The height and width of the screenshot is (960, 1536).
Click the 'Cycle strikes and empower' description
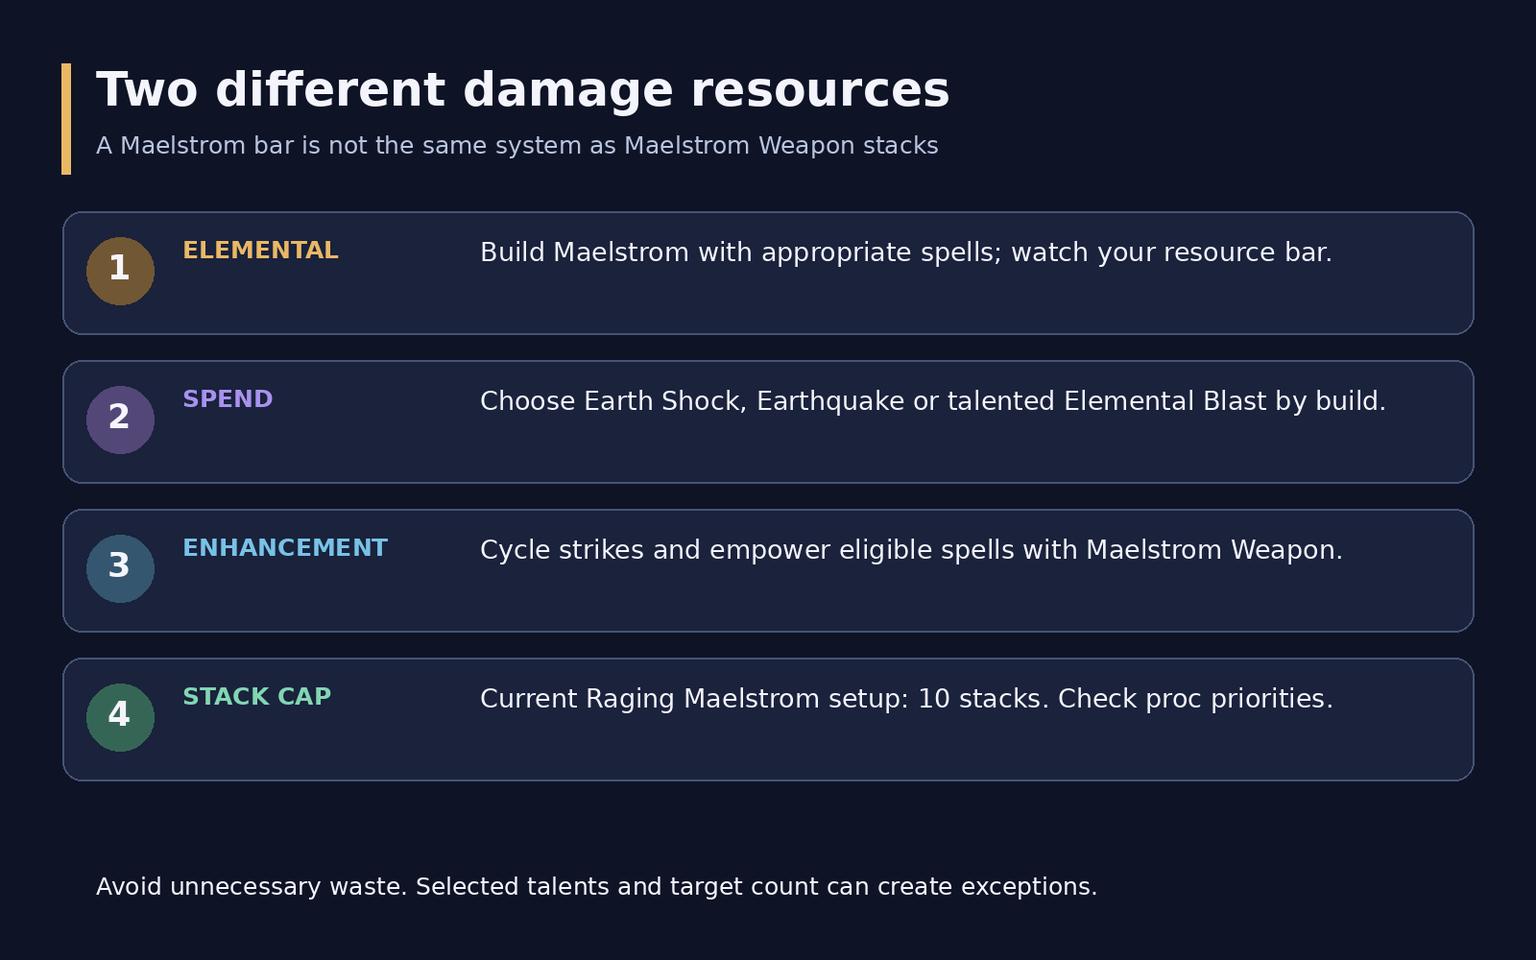tap(911, 551)
